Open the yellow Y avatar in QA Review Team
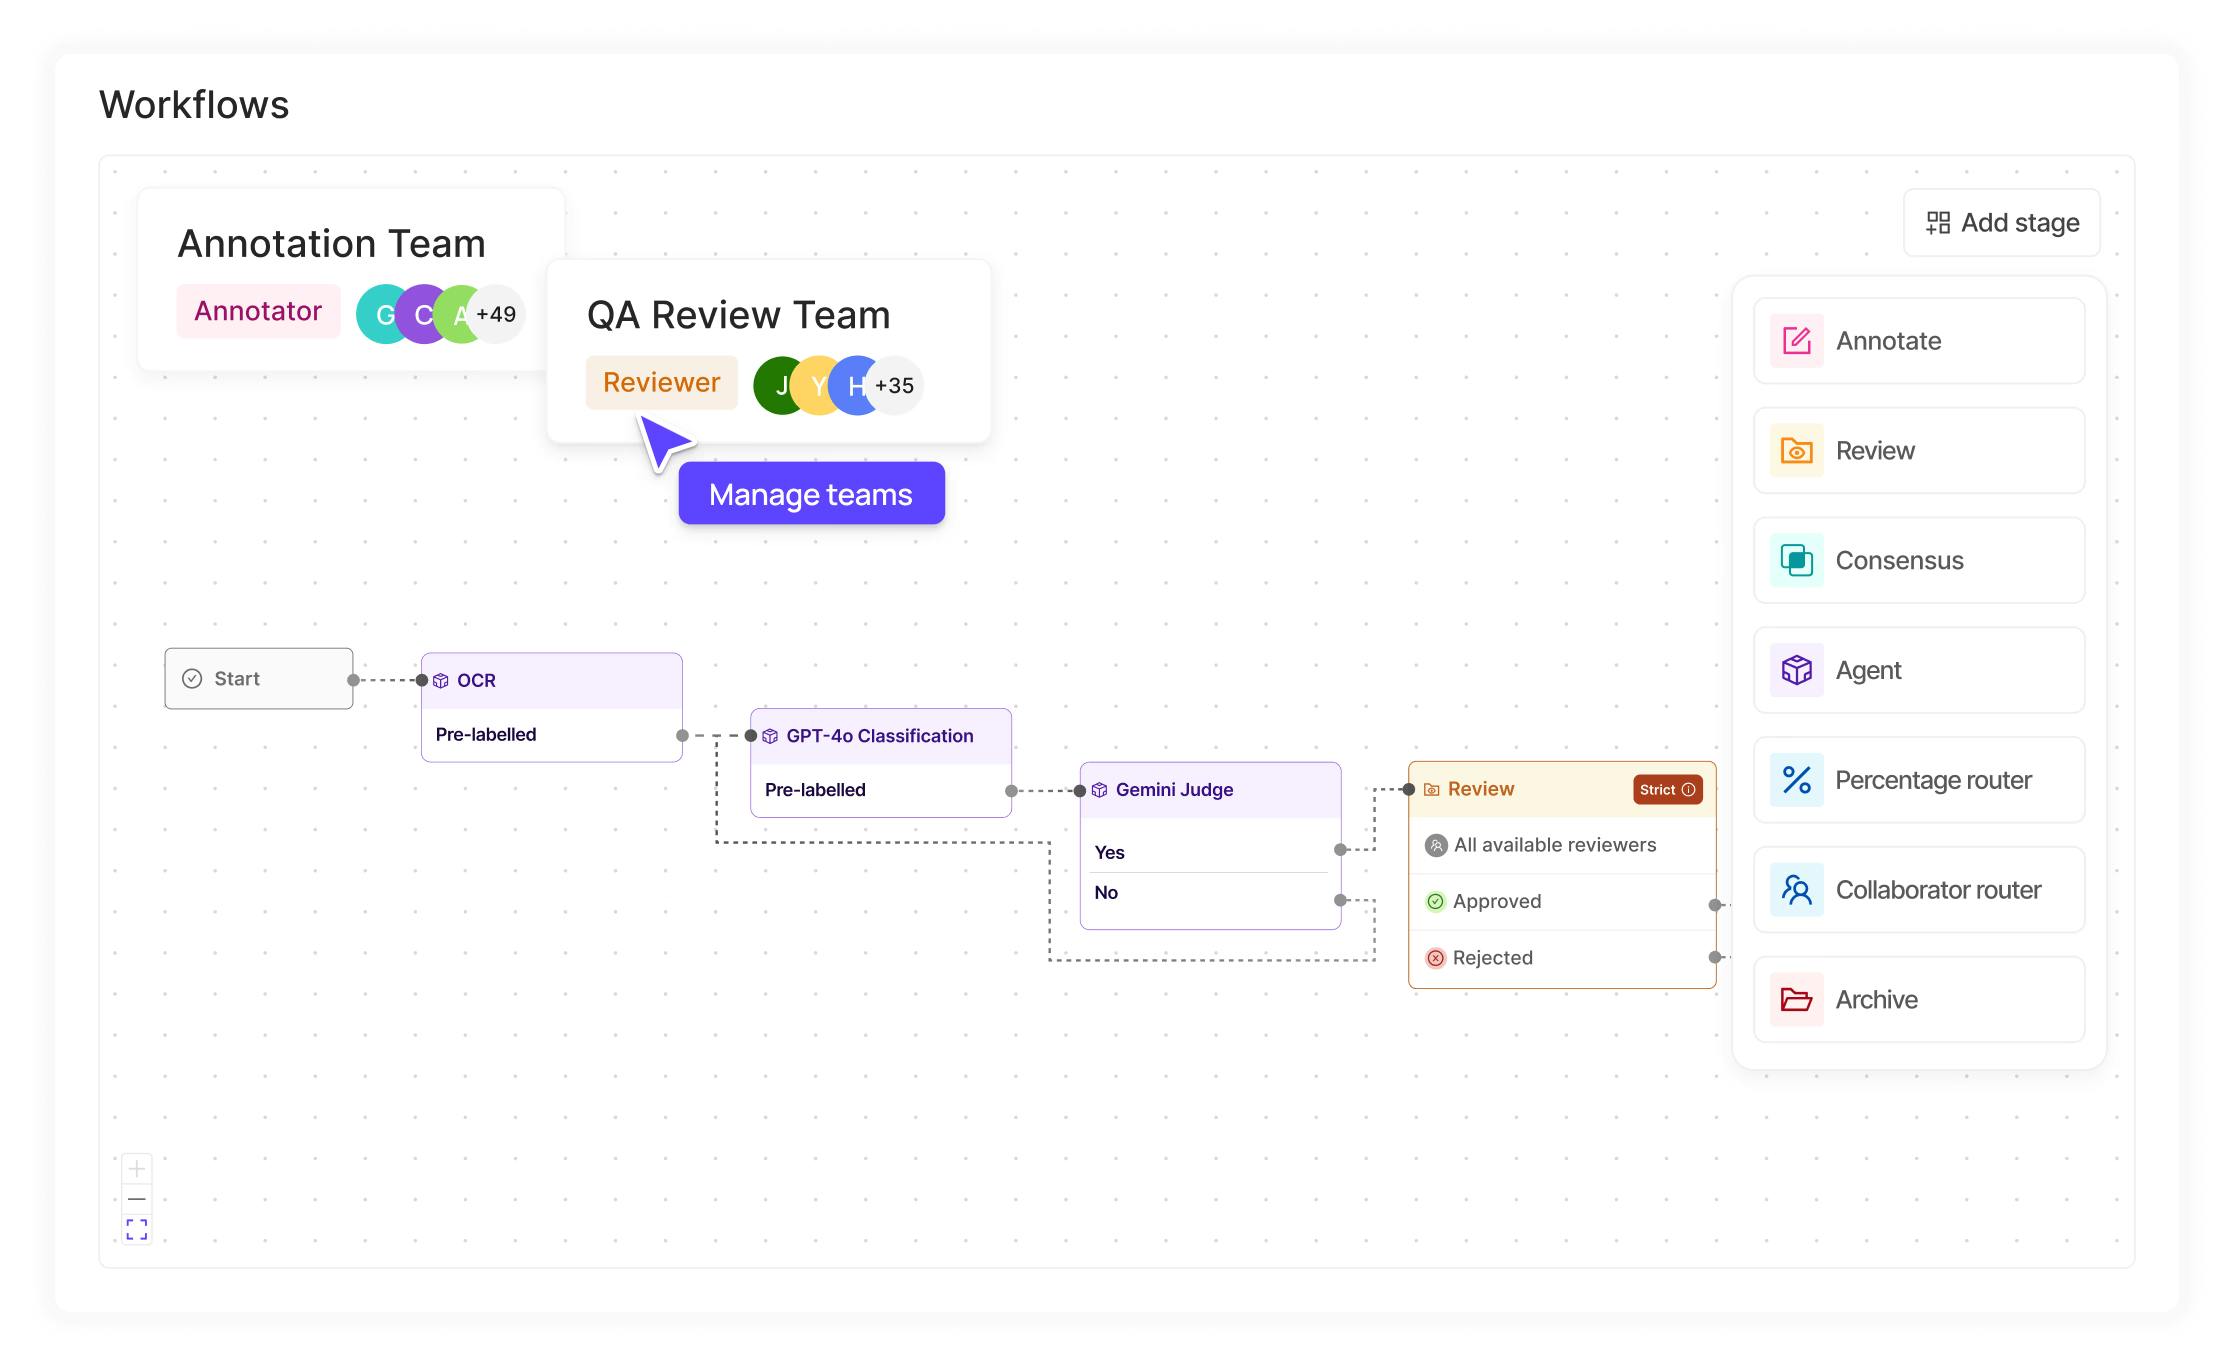Viewport: 2234px width, 1368px height. (x=816, y=386)
